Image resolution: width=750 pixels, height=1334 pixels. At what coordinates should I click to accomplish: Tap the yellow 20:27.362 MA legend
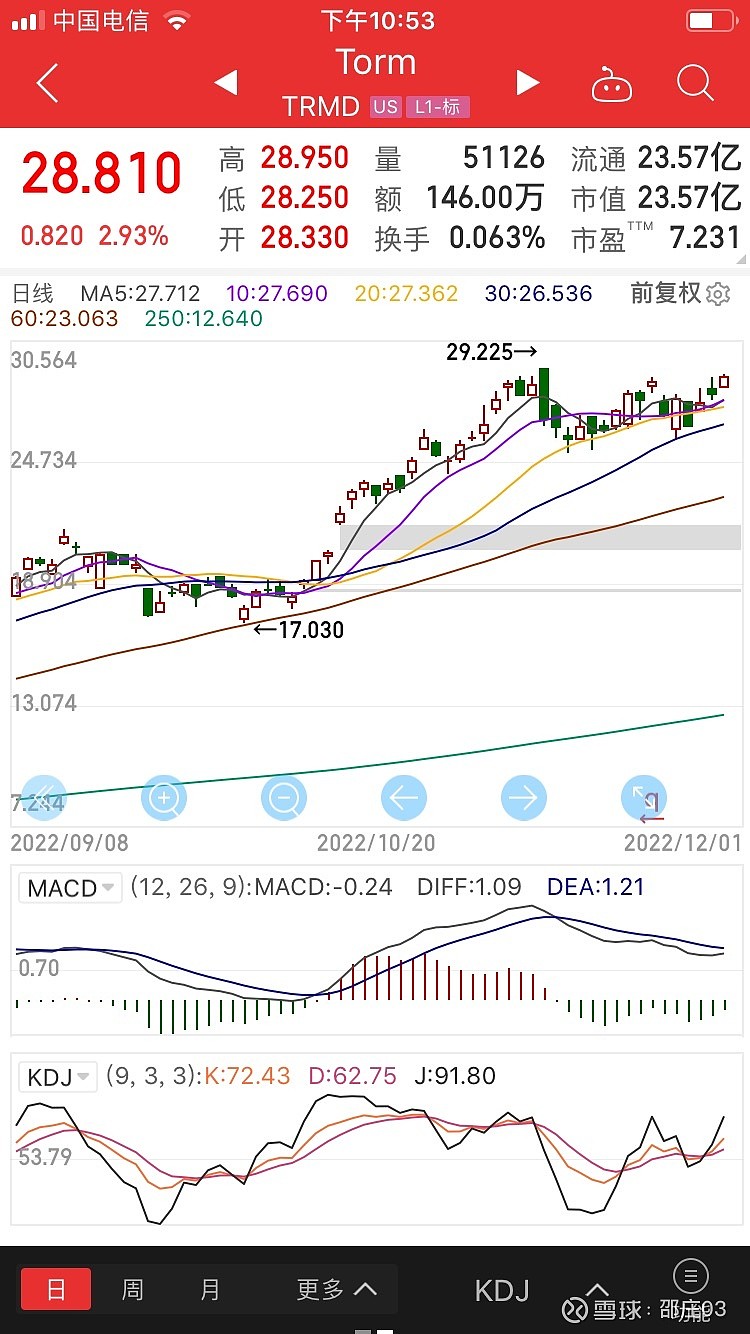tap(406, 293)
